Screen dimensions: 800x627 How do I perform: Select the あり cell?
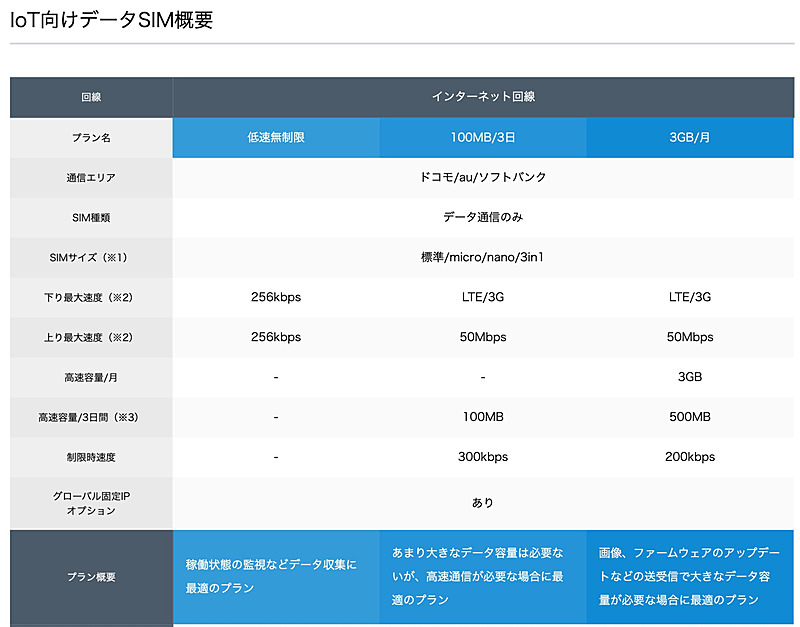click(x=483, y=503)
